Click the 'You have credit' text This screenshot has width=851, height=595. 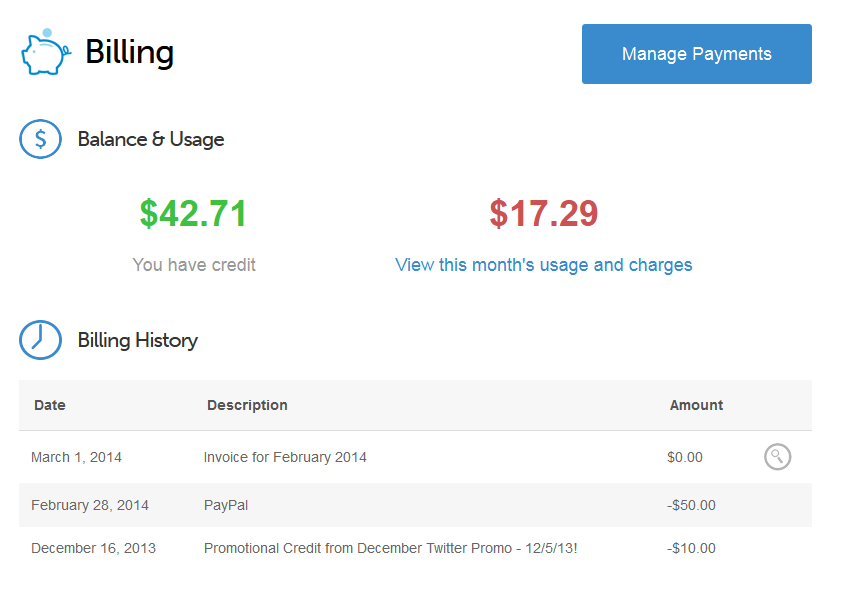(194, 265)
